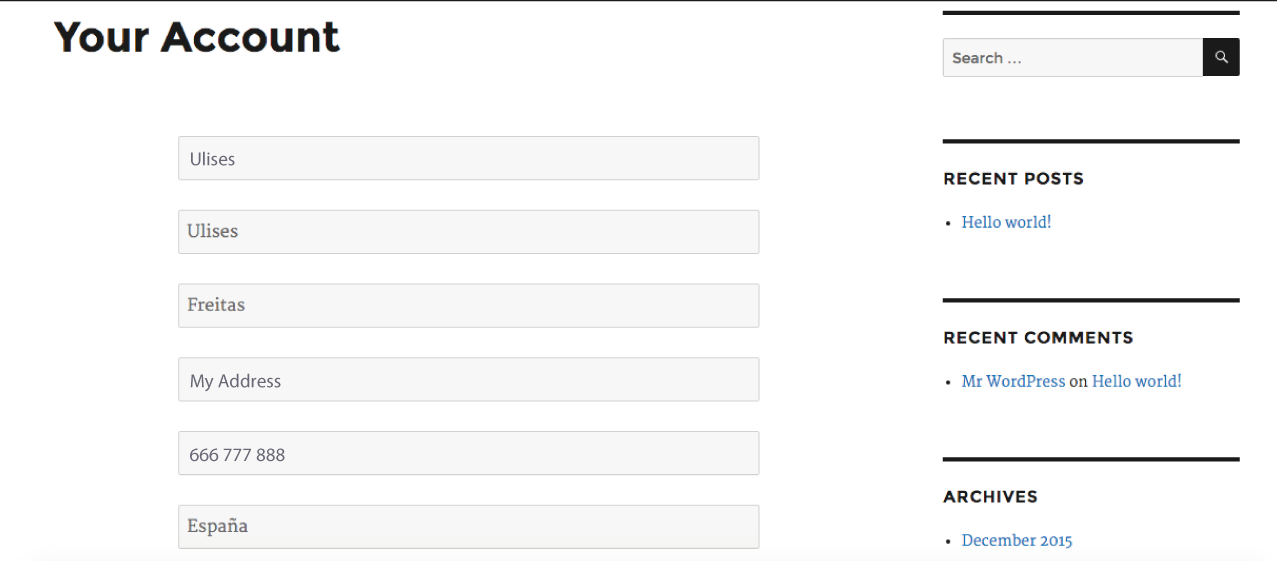The image size is (1277, 561).
Task: Click into the My Address field
Action: [x=468, y=380]
